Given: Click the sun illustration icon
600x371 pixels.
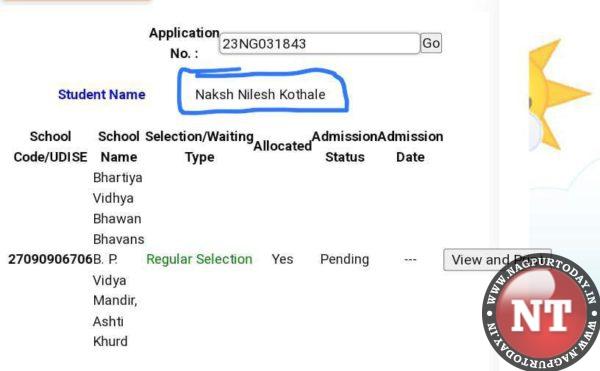Looking at the screenshot, I should coord(558,95).
